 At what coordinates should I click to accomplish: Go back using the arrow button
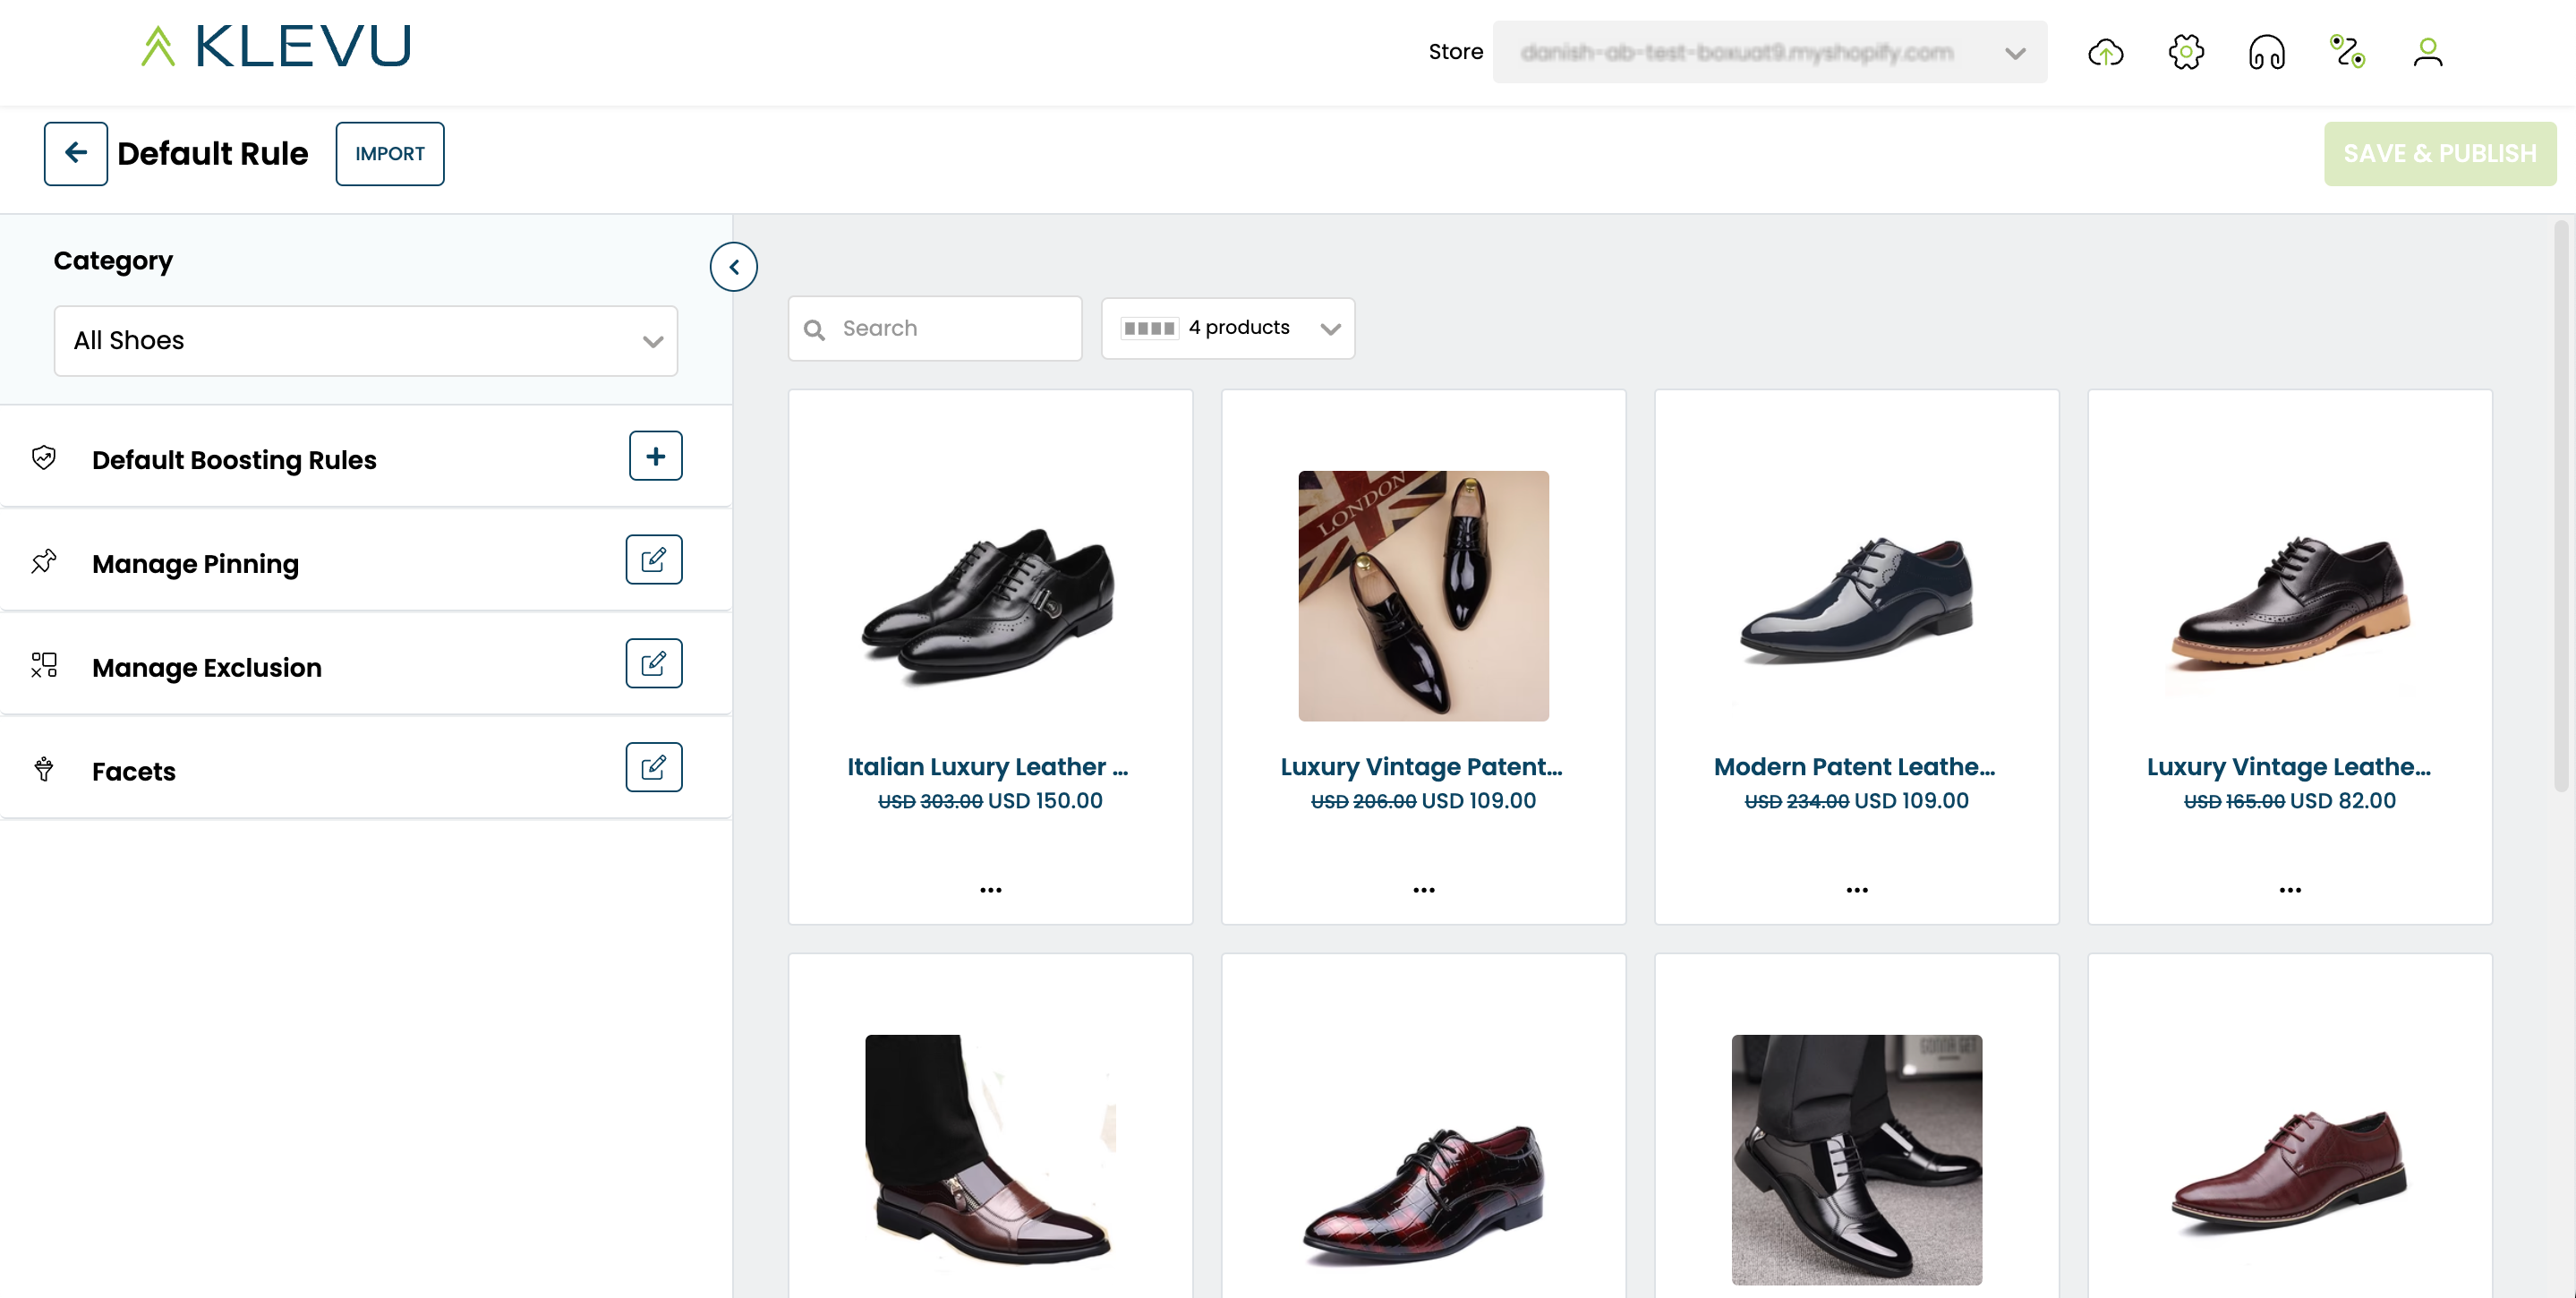coord(76,154)
